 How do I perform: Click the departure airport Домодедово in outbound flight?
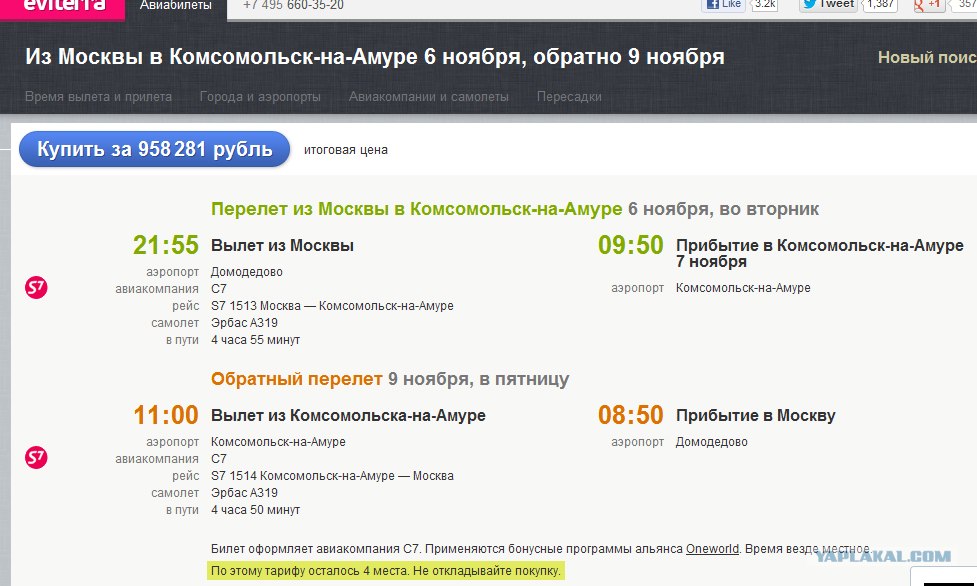click(247, 272)
